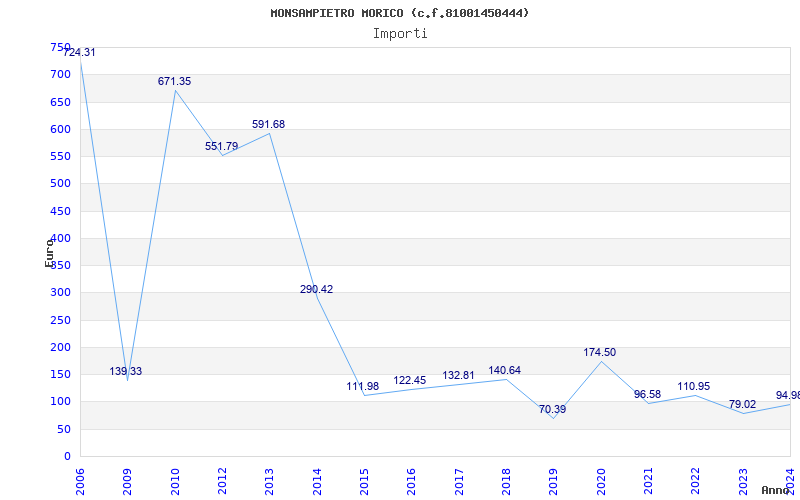Click the 2018 x-axis year label

(506, 482)
